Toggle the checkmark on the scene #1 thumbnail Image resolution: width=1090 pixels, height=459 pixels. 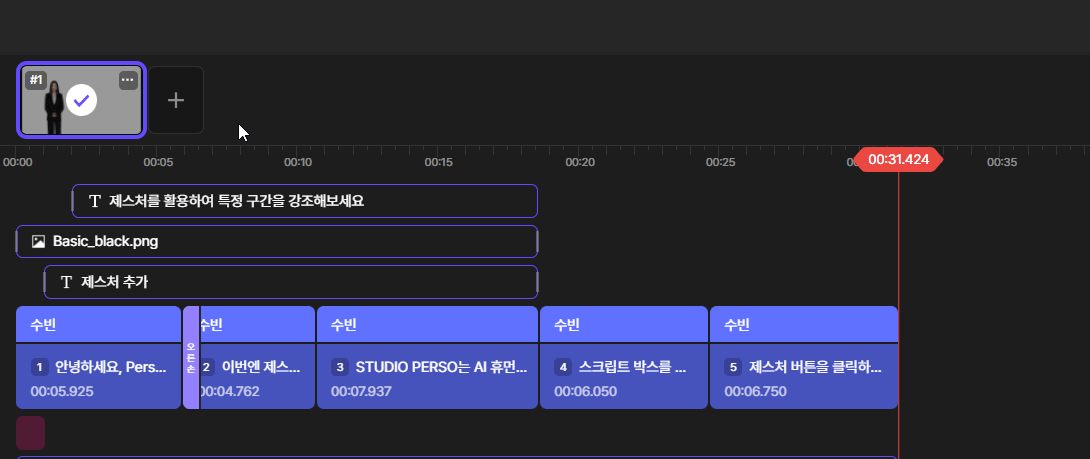(82, 100)
